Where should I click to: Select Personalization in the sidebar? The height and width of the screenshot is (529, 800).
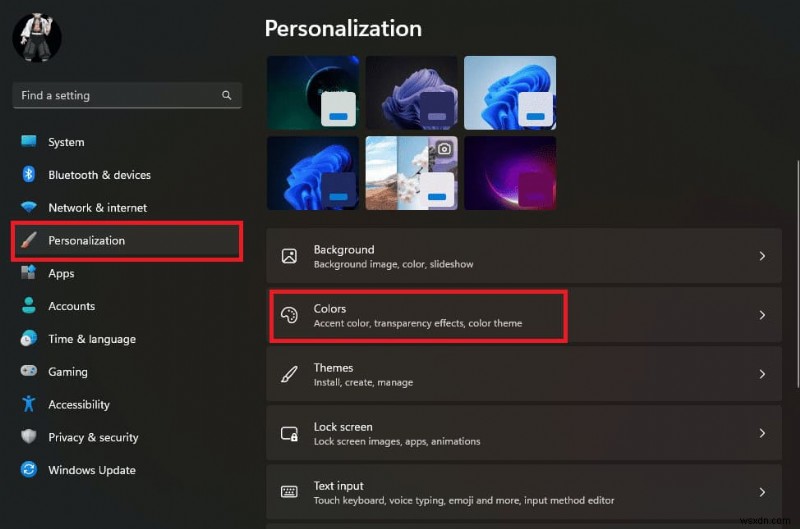coord(127,240)
